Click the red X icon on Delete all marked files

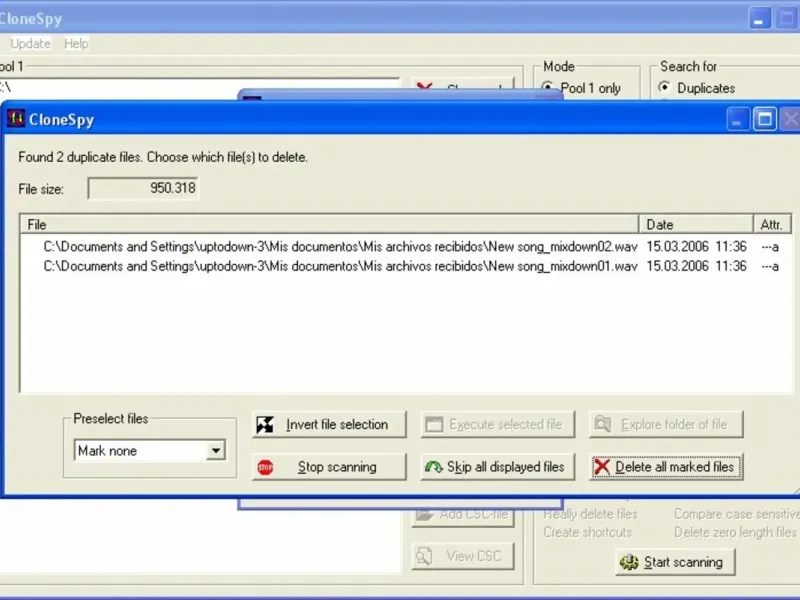602,467
